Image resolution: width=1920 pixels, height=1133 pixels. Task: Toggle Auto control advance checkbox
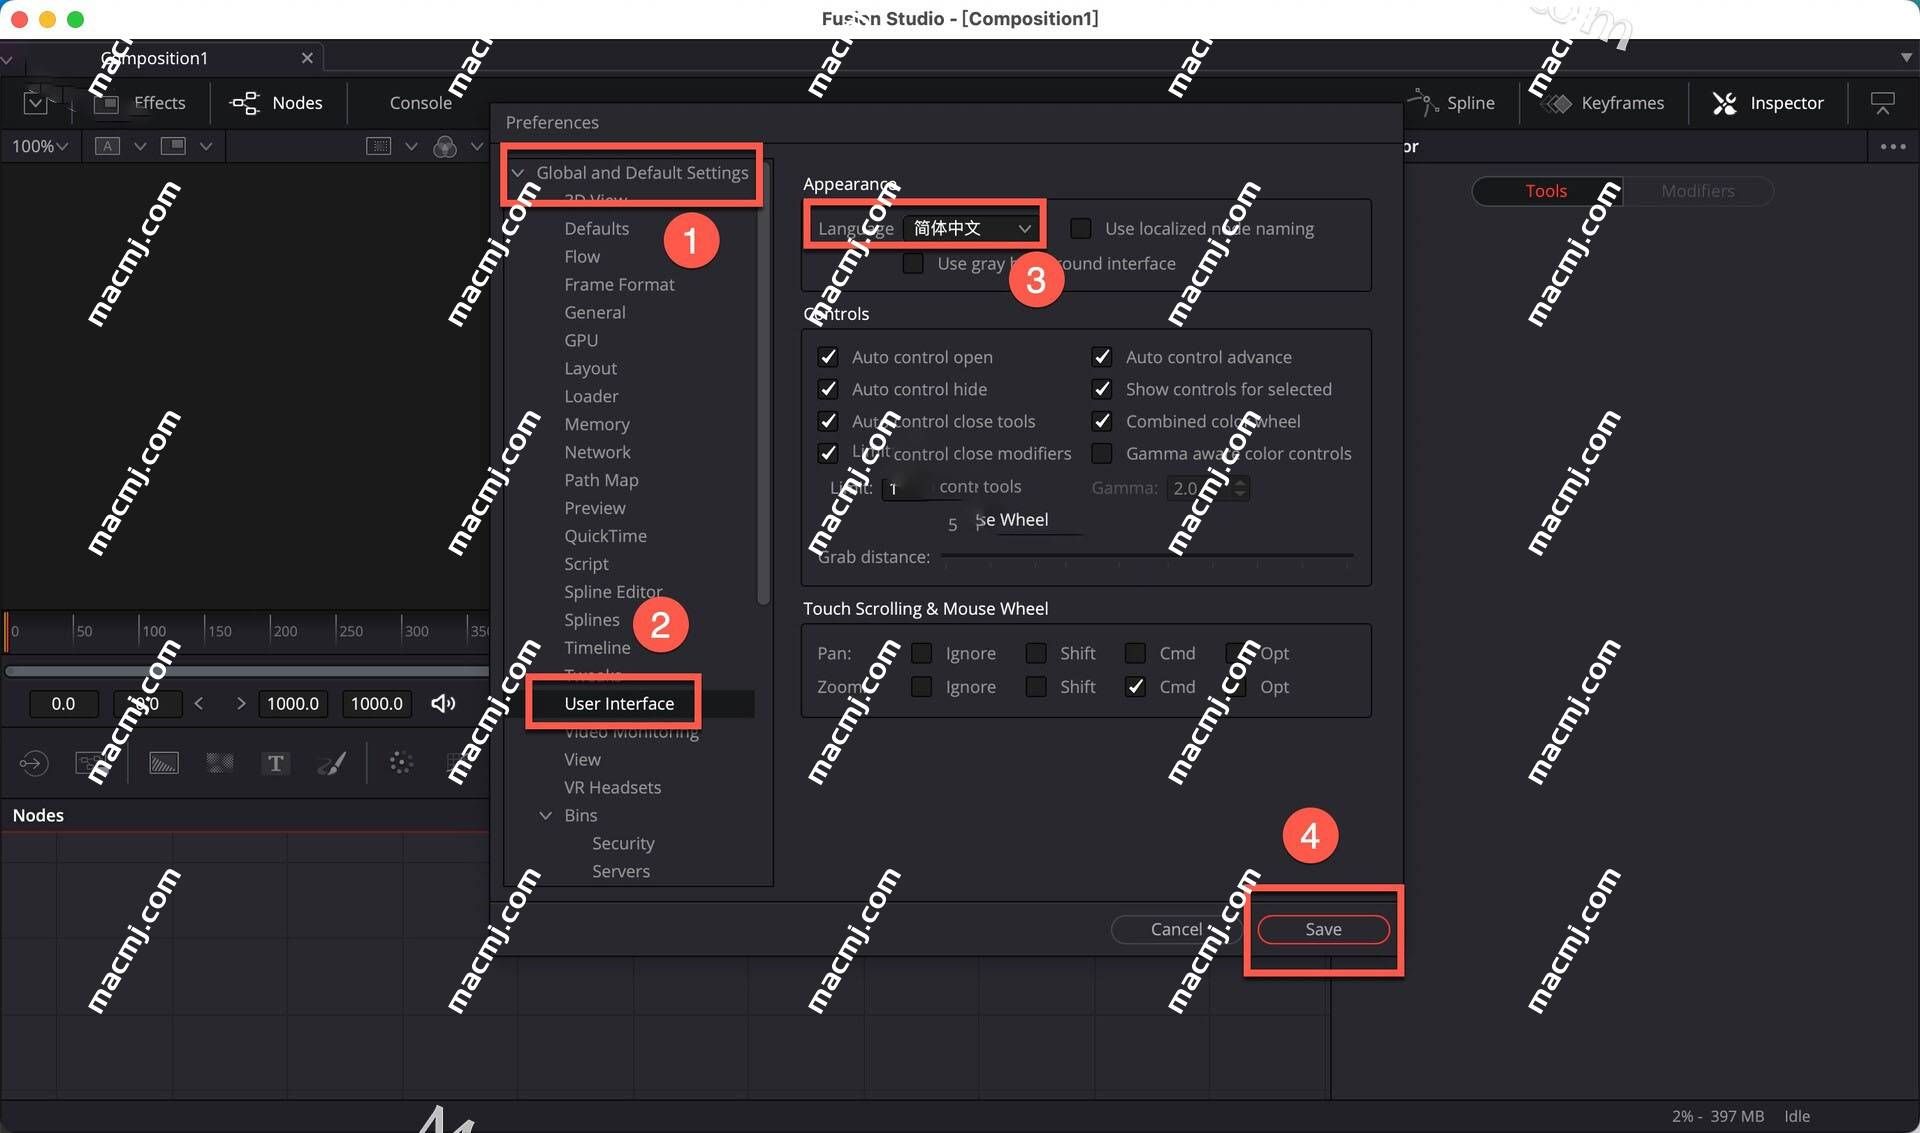[1101, 357]
